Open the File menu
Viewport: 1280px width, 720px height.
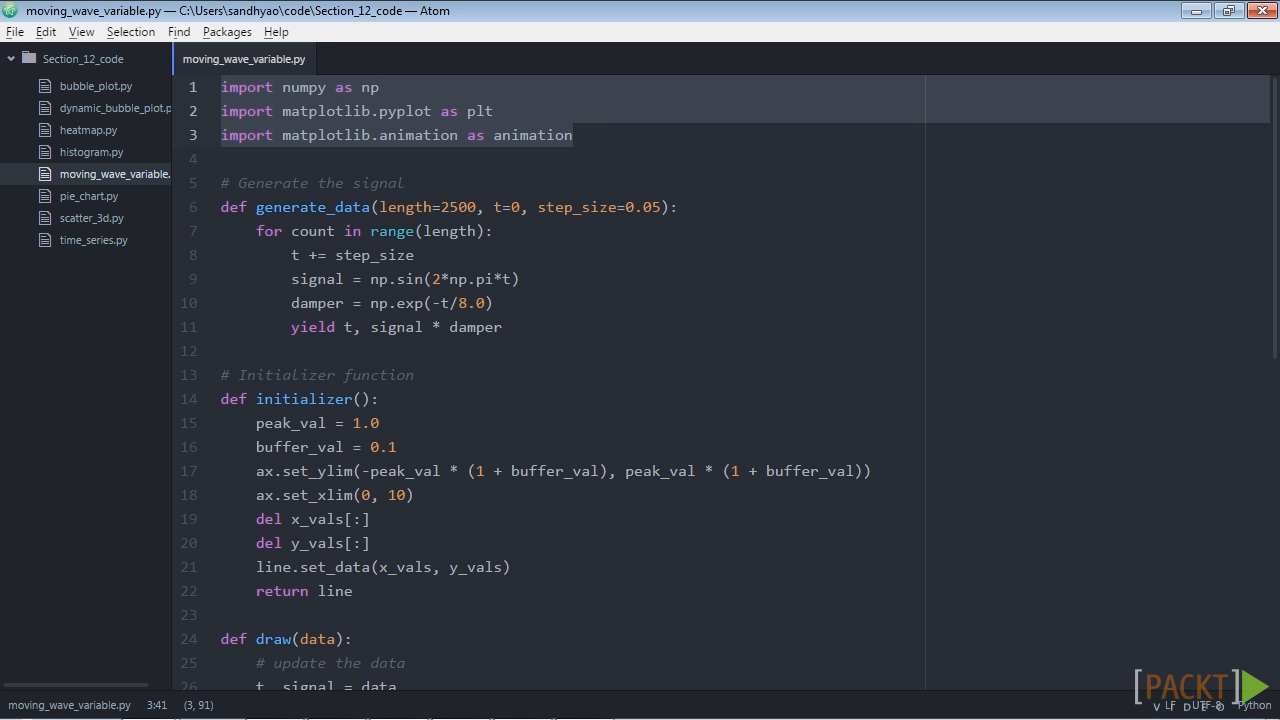point(15,32)
